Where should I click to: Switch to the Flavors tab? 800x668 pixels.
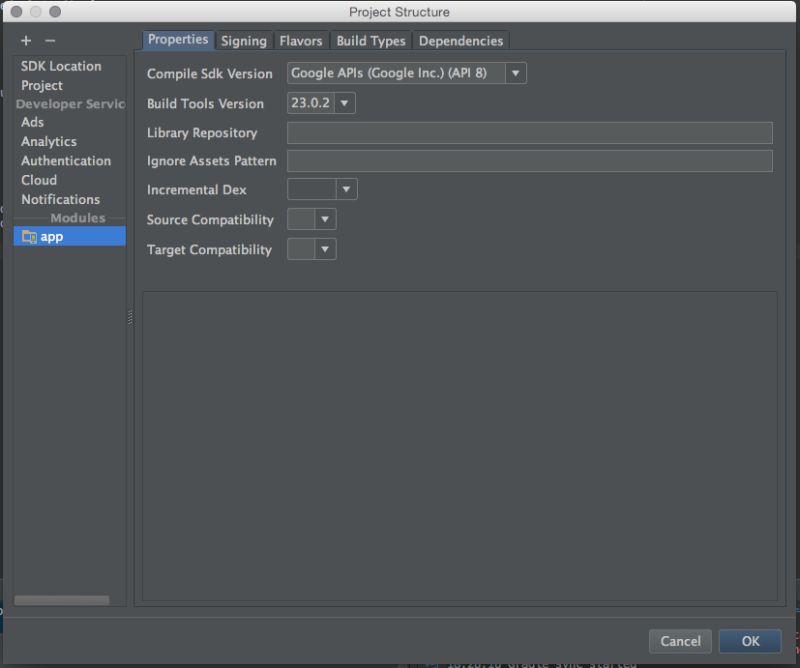[301, 41]
